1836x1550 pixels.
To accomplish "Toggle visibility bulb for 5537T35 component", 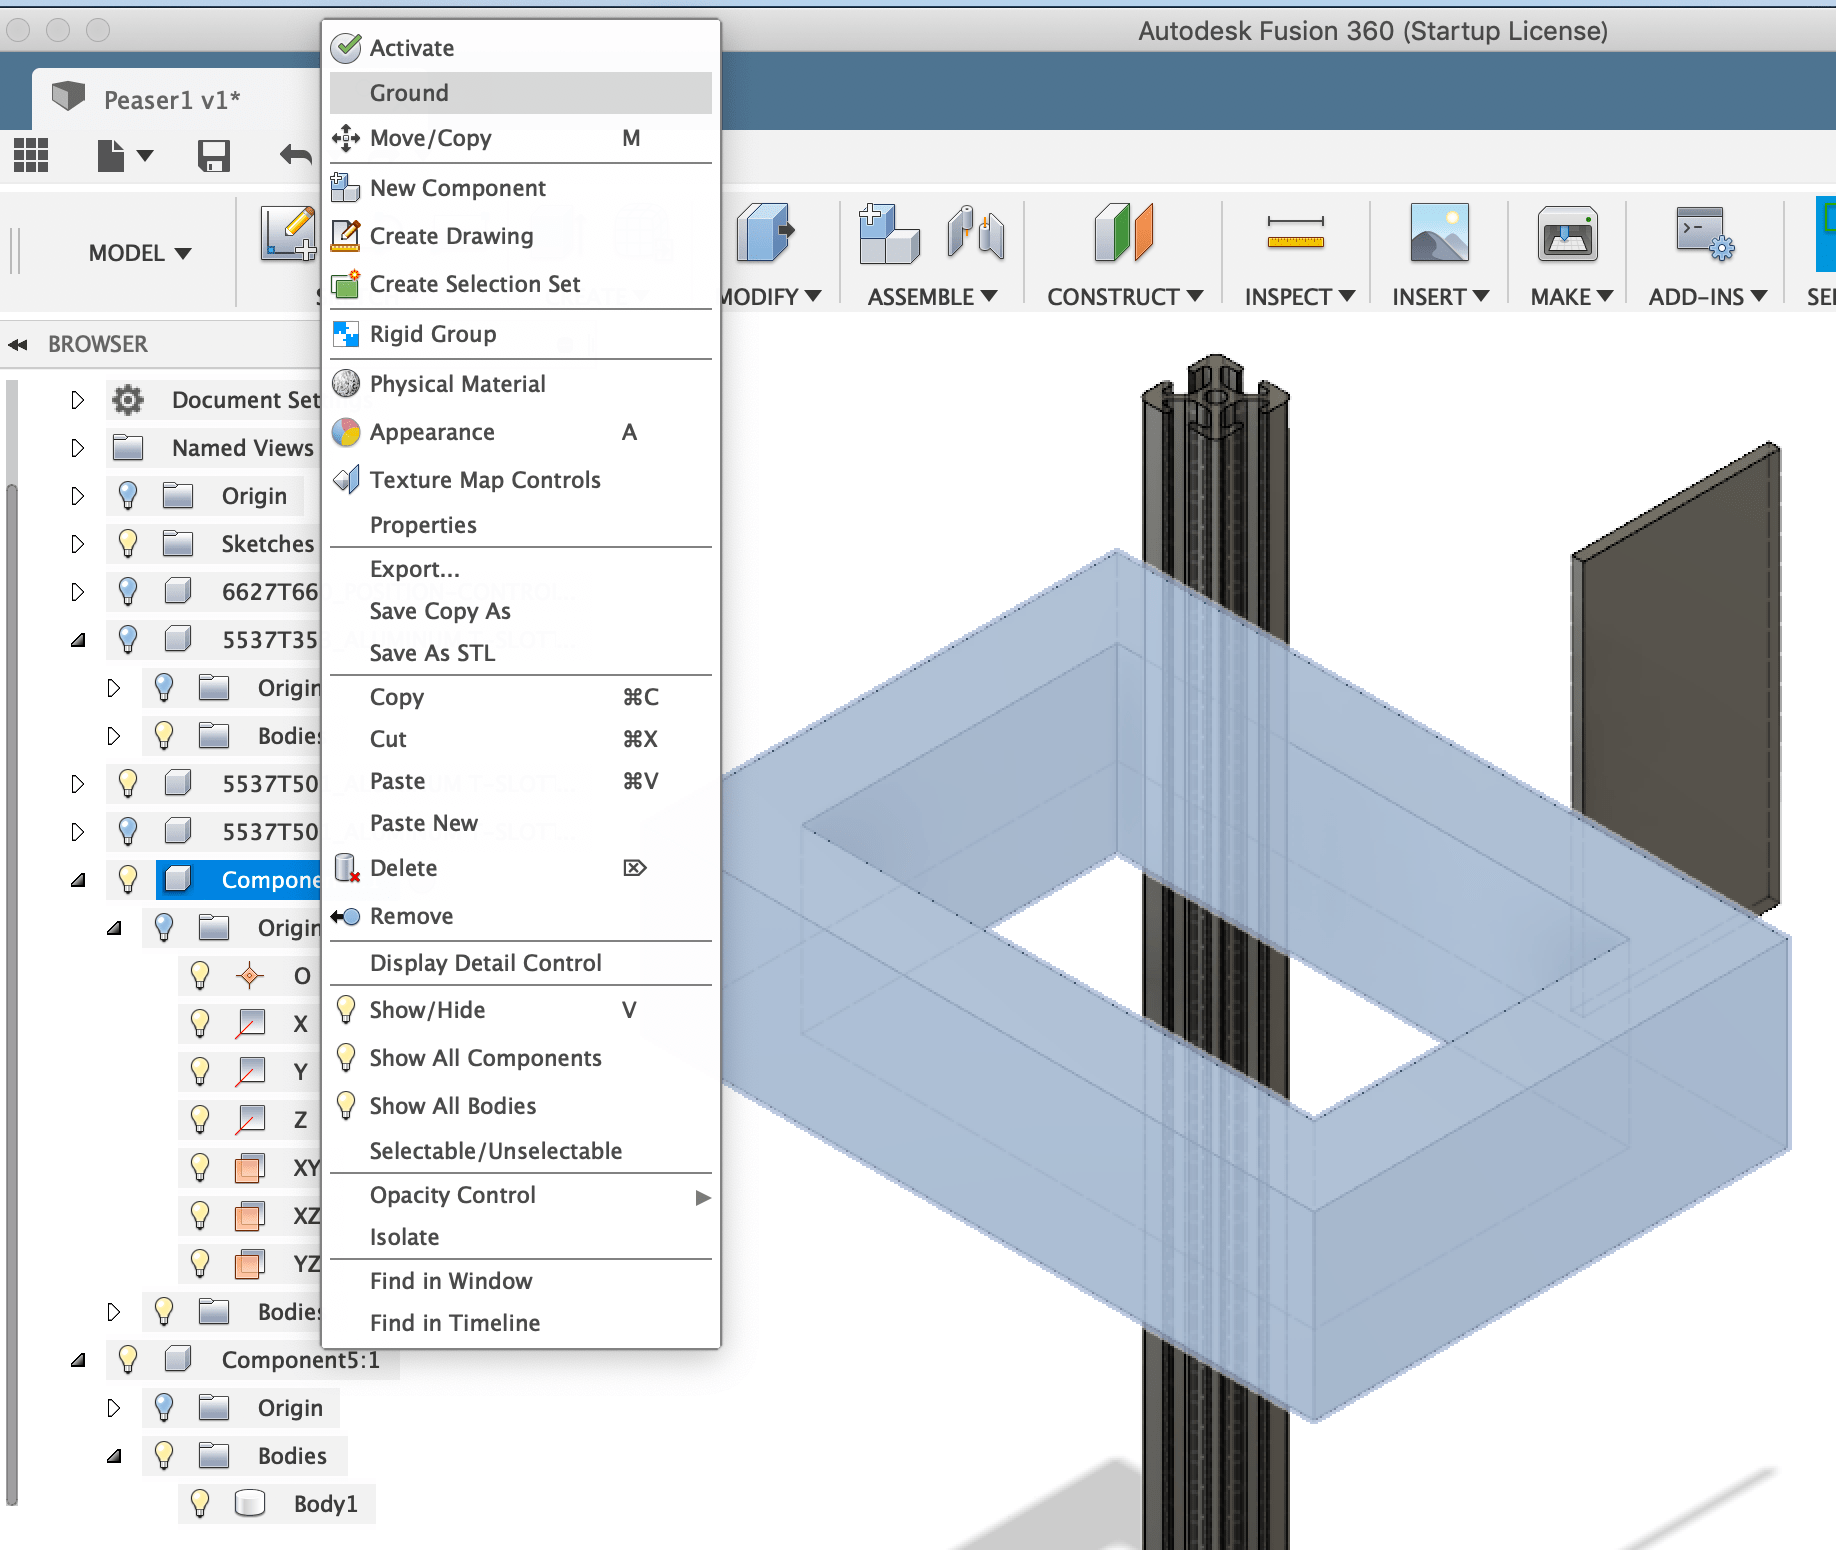I will (128, 639).
